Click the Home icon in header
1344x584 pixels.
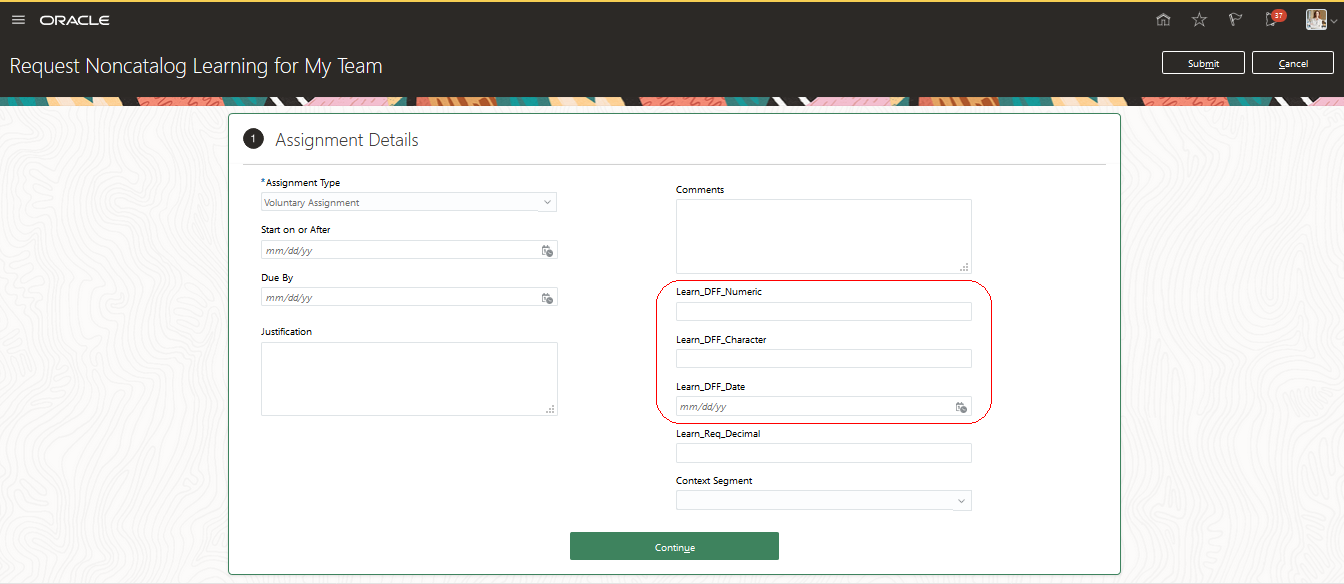[1163, 20]
